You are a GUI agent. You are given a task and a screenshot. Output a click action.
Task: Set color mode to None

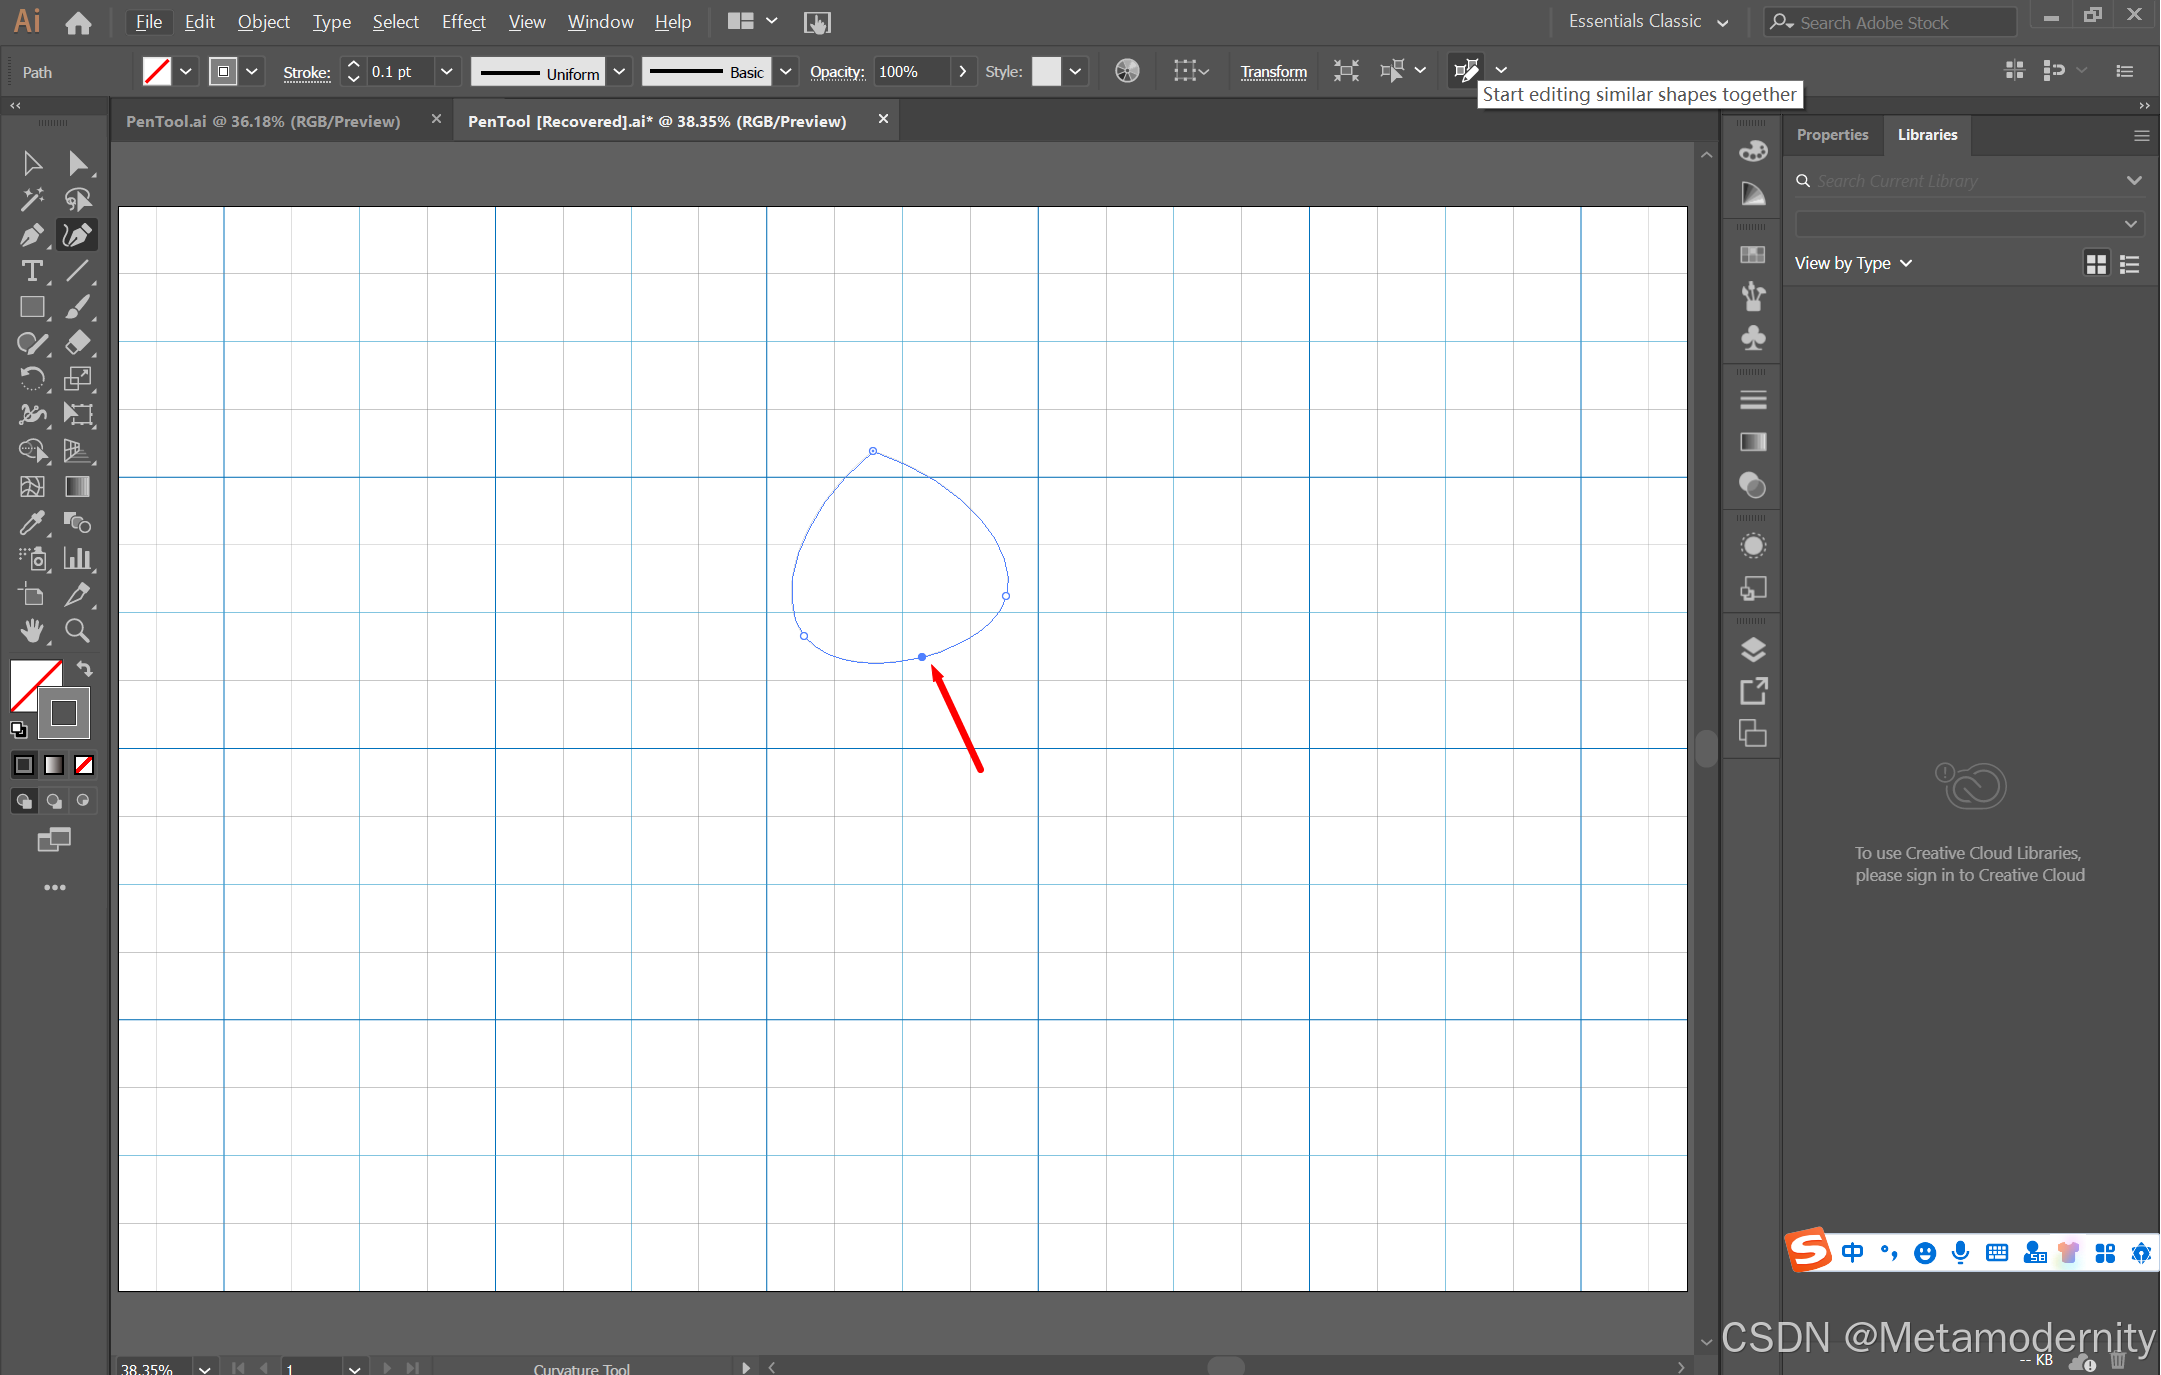(84, 765)
